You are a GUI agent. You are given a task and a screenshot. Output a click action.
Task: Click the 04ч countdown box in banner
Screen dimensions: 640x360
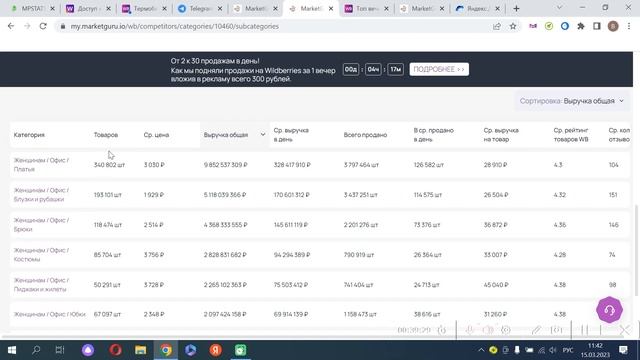373,69
